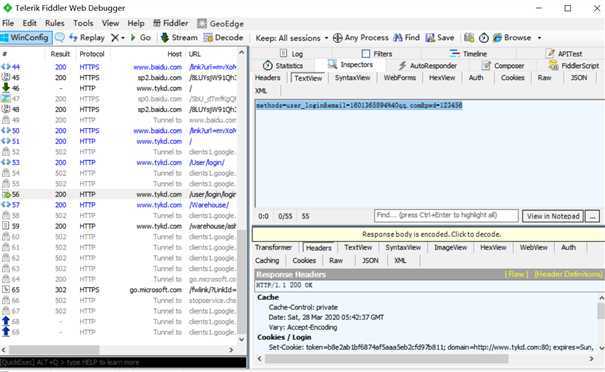Select request Cookies tab
605x372 pixels.
512,78
